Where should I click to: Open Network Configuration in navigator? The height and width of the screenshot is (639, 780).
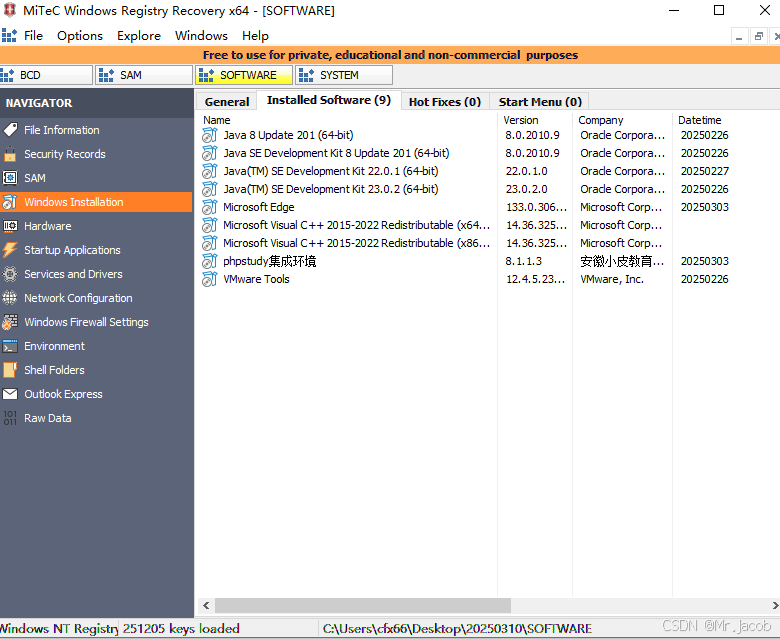97,298
